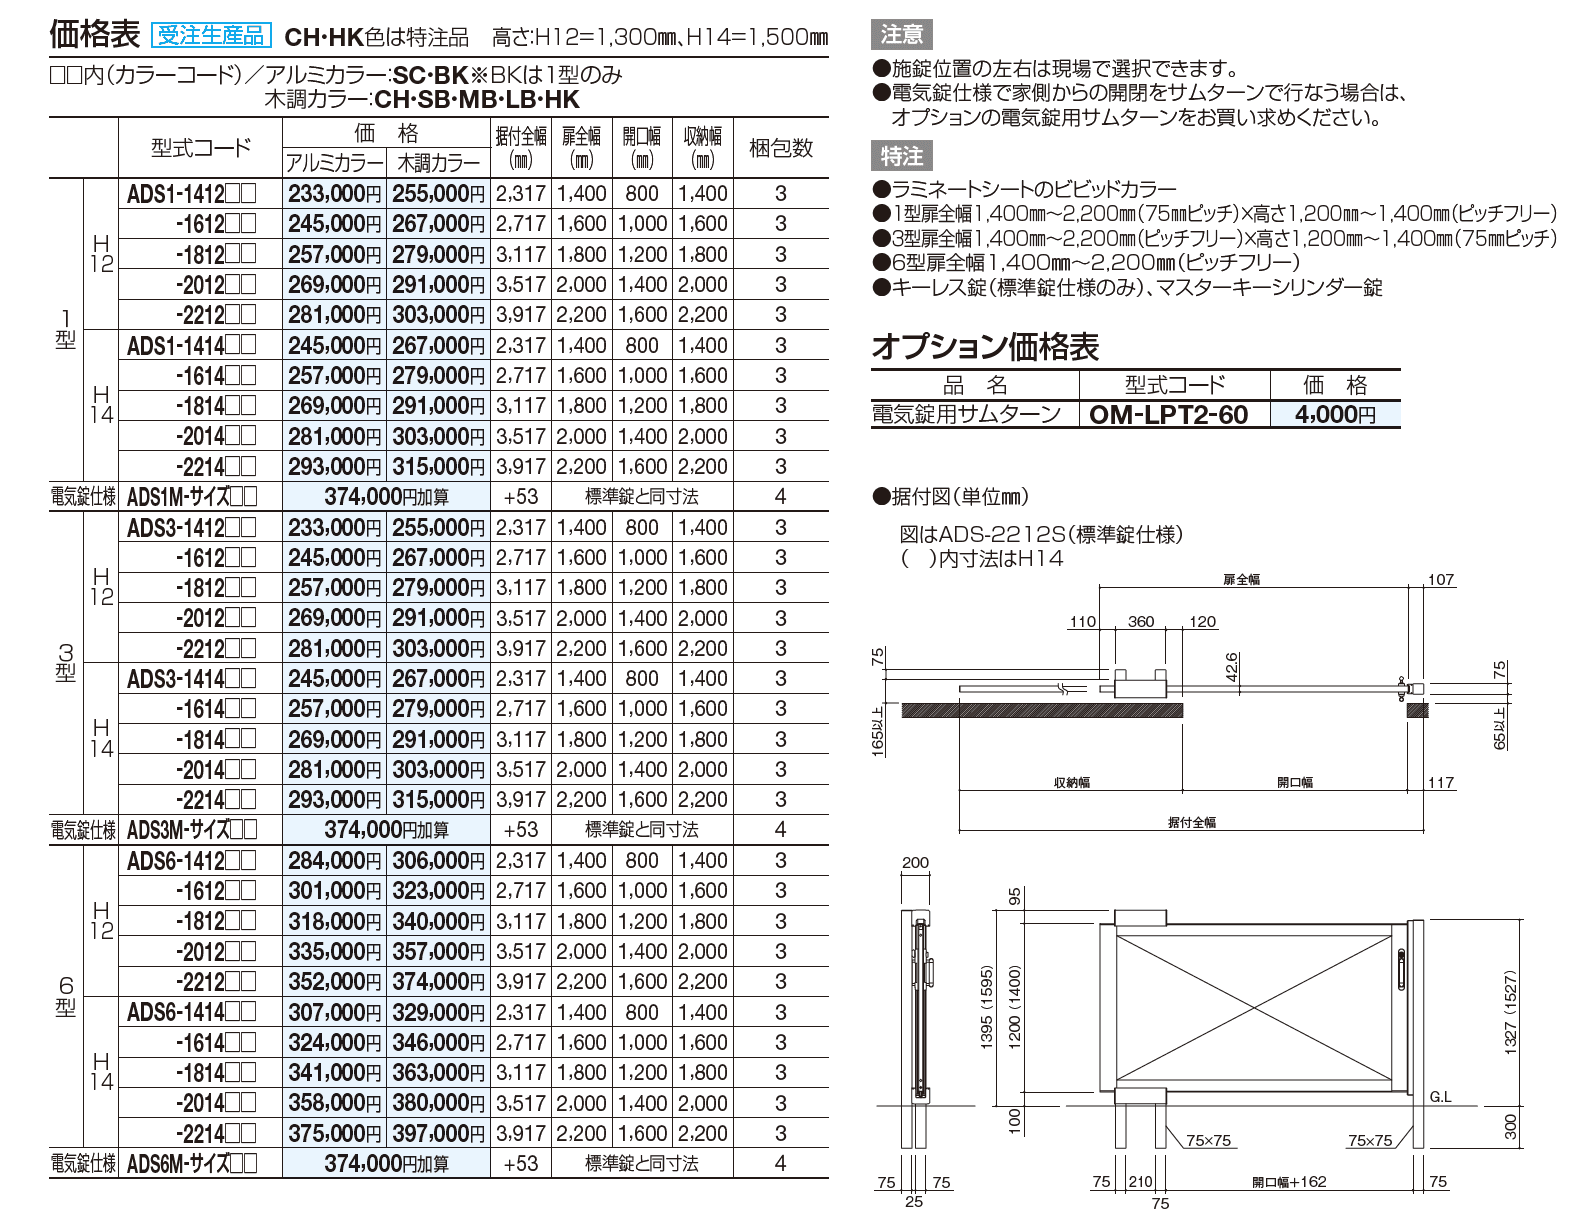Click the アルミカラー price column header

pos(335,163)
